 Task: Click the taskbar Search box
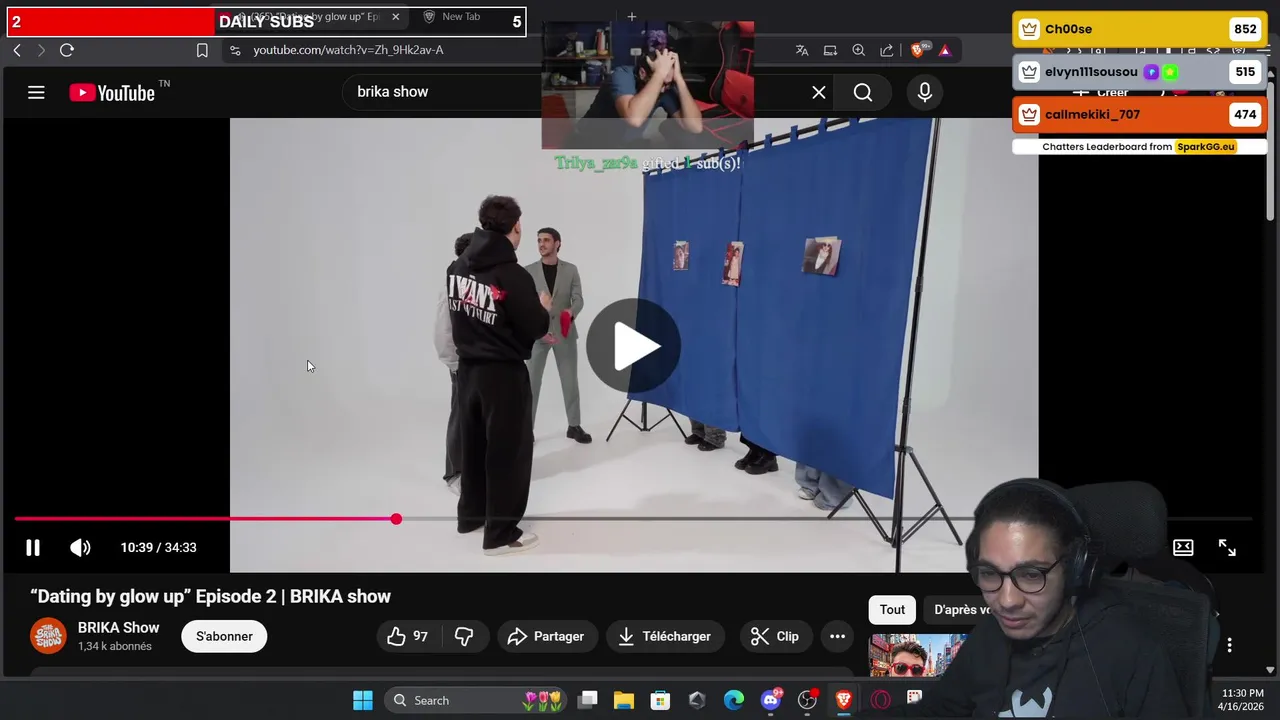click(x=476, y=701)
